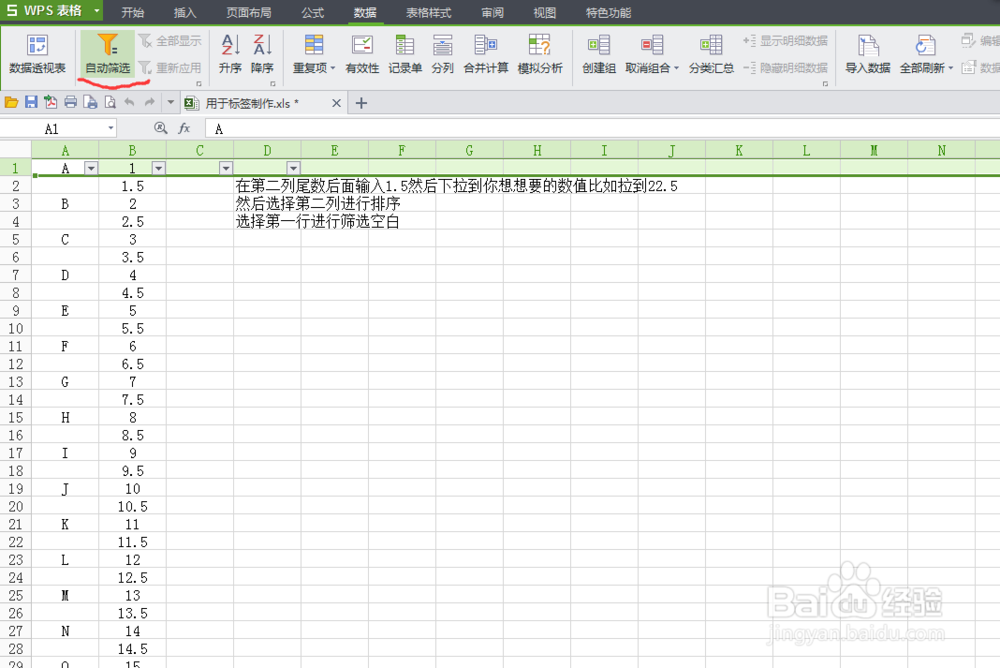Screen dimensions: 1000x668
Task: Click Subtotal (分类汇总)
Action: 711,54
